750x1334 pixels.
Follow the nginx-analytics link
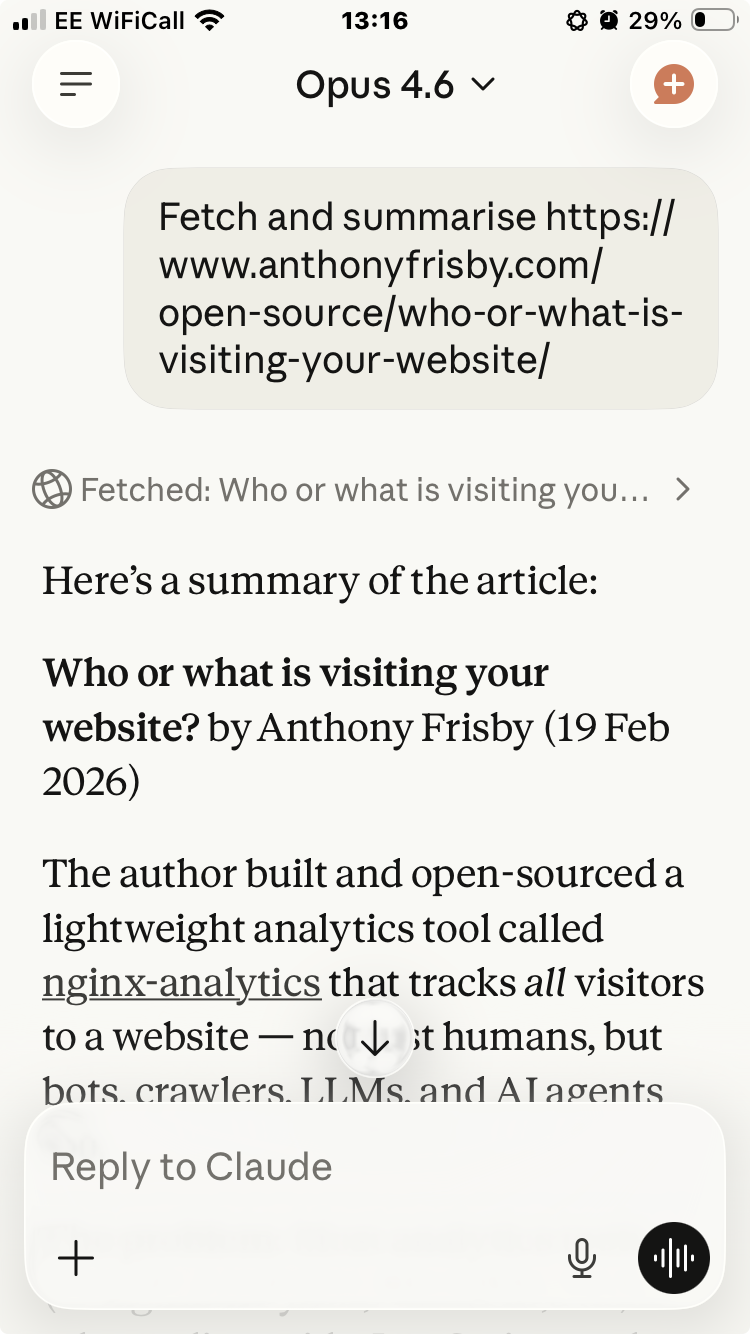(x=181, y=983)
